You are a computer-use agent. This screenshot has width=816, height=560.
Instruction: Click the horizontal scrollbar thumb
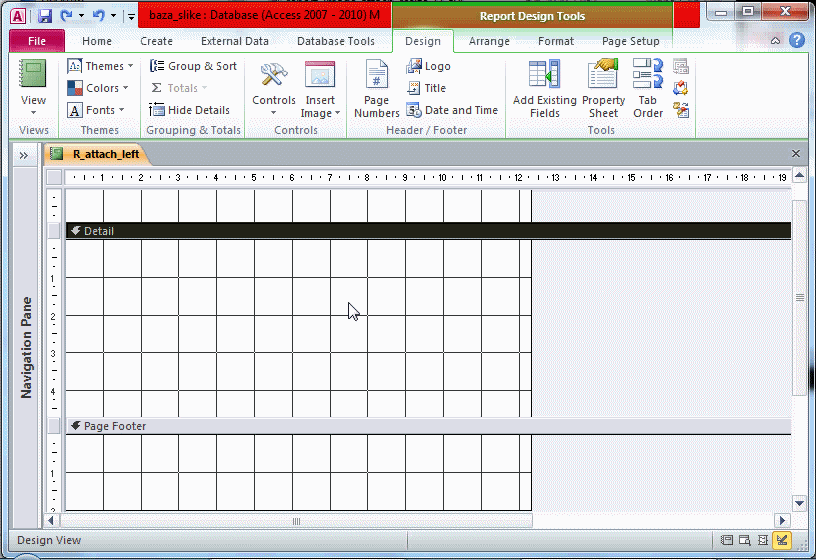296,521
